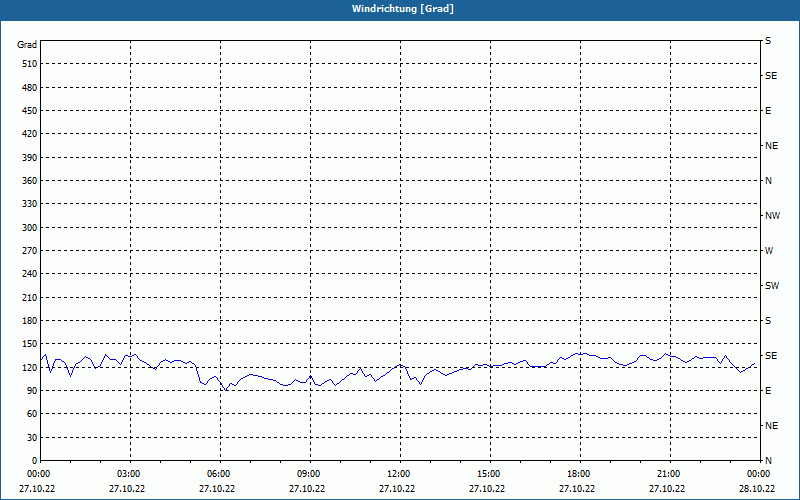Click the blue wind line dip near 06:00
Screen dimensions: 800x500
click(225, 390)
